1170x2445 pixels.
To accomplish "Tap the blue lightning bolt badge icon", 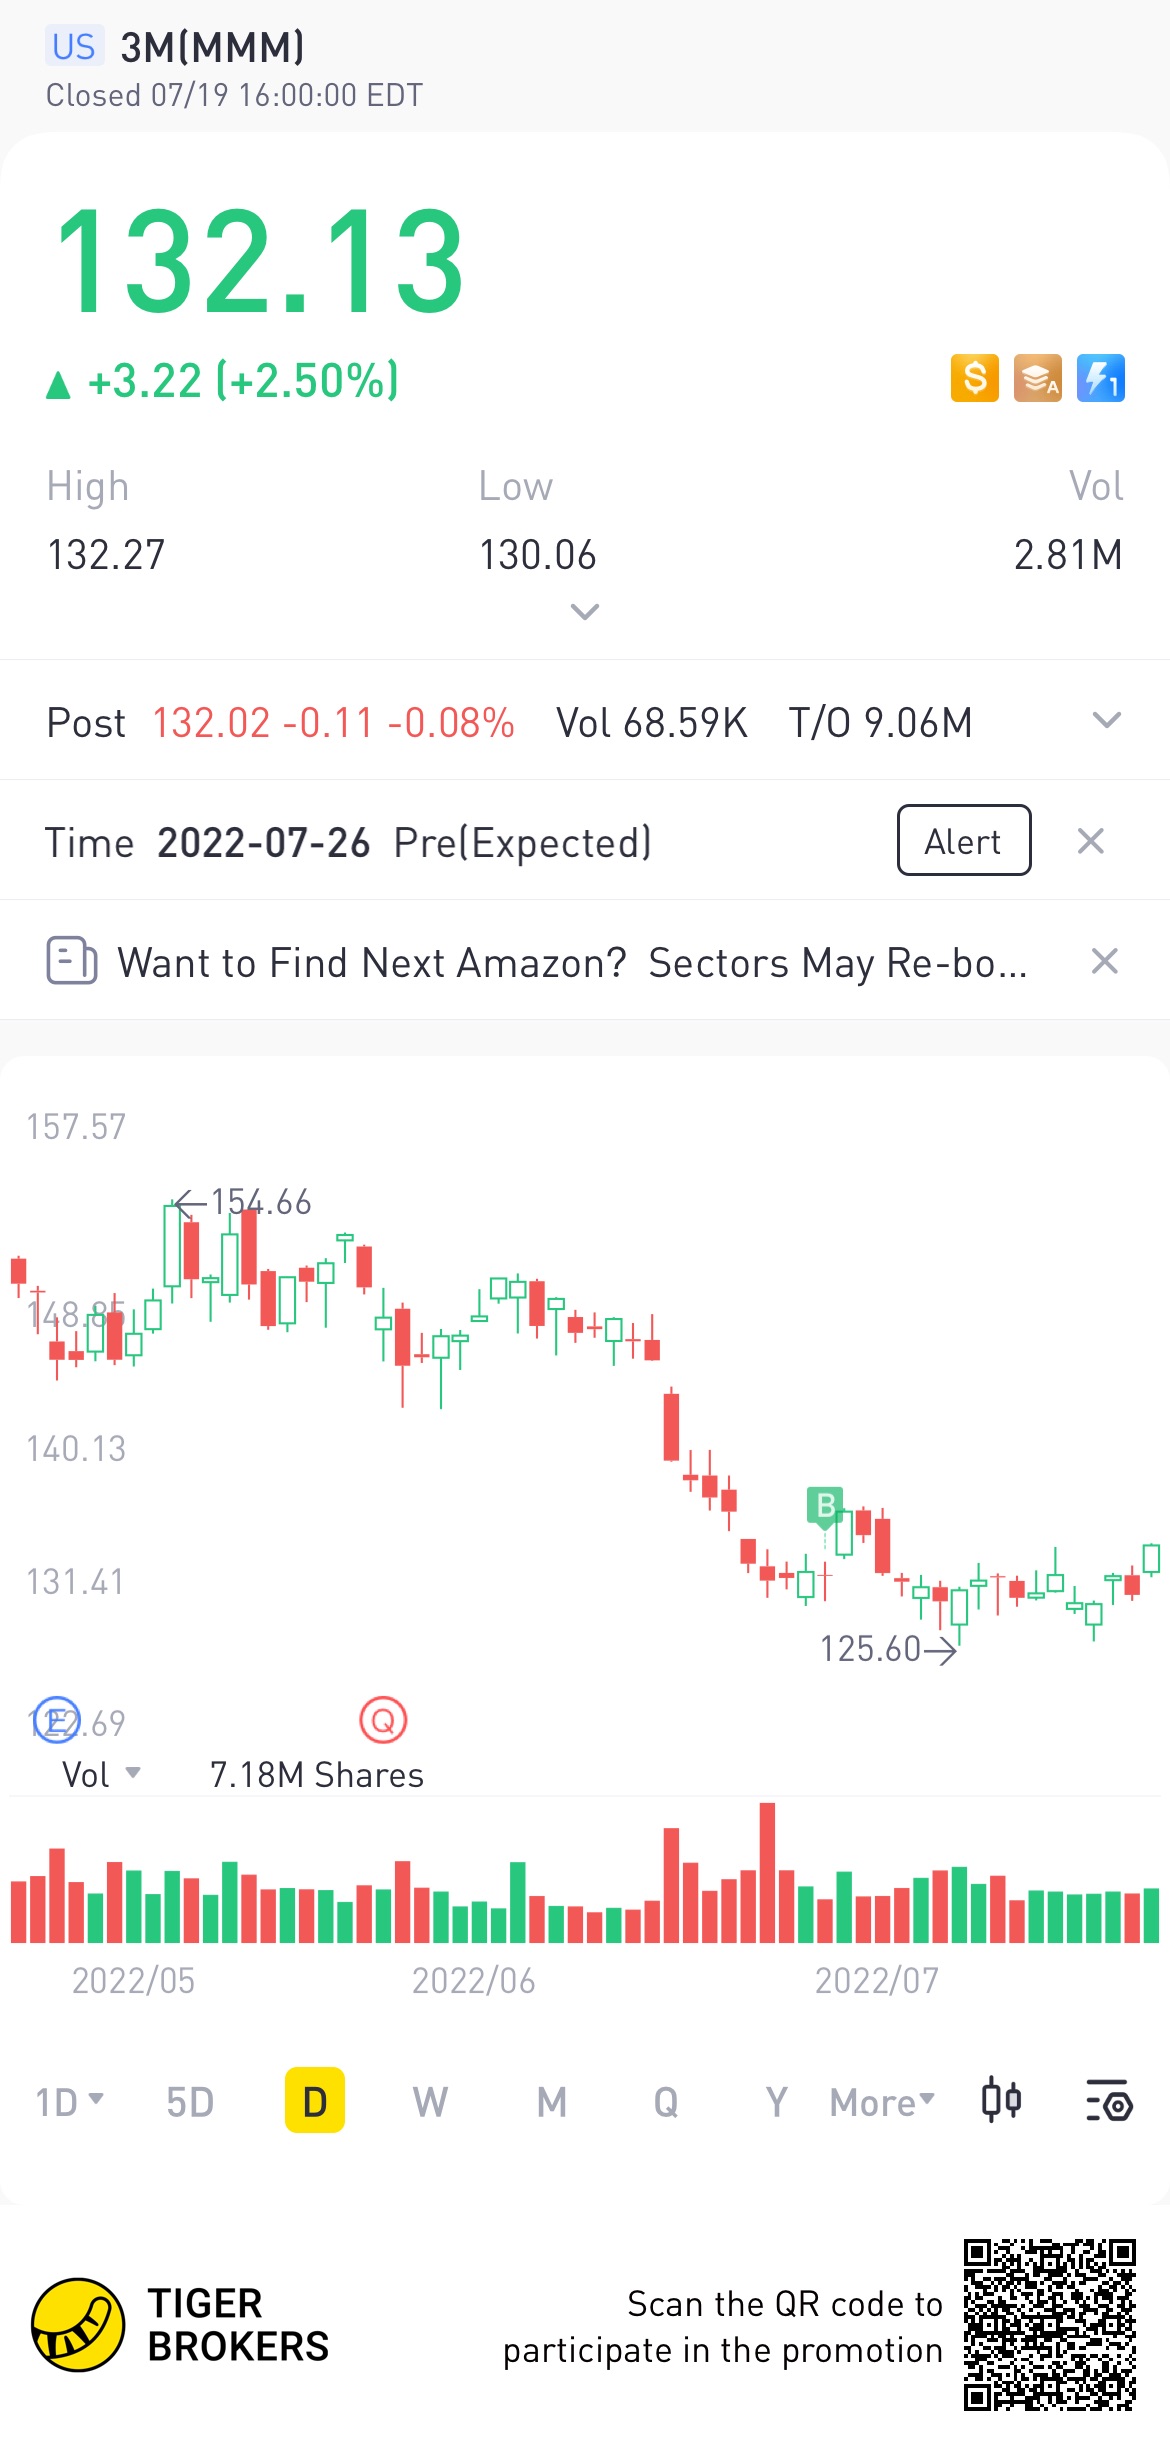I will click(1100, 379).
